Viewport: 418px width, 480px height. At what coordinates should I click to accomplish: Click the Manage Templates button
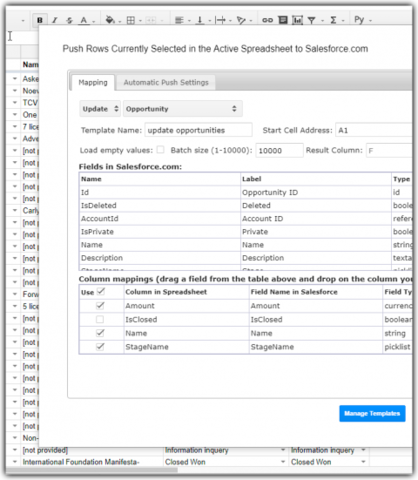pos(372,413)
